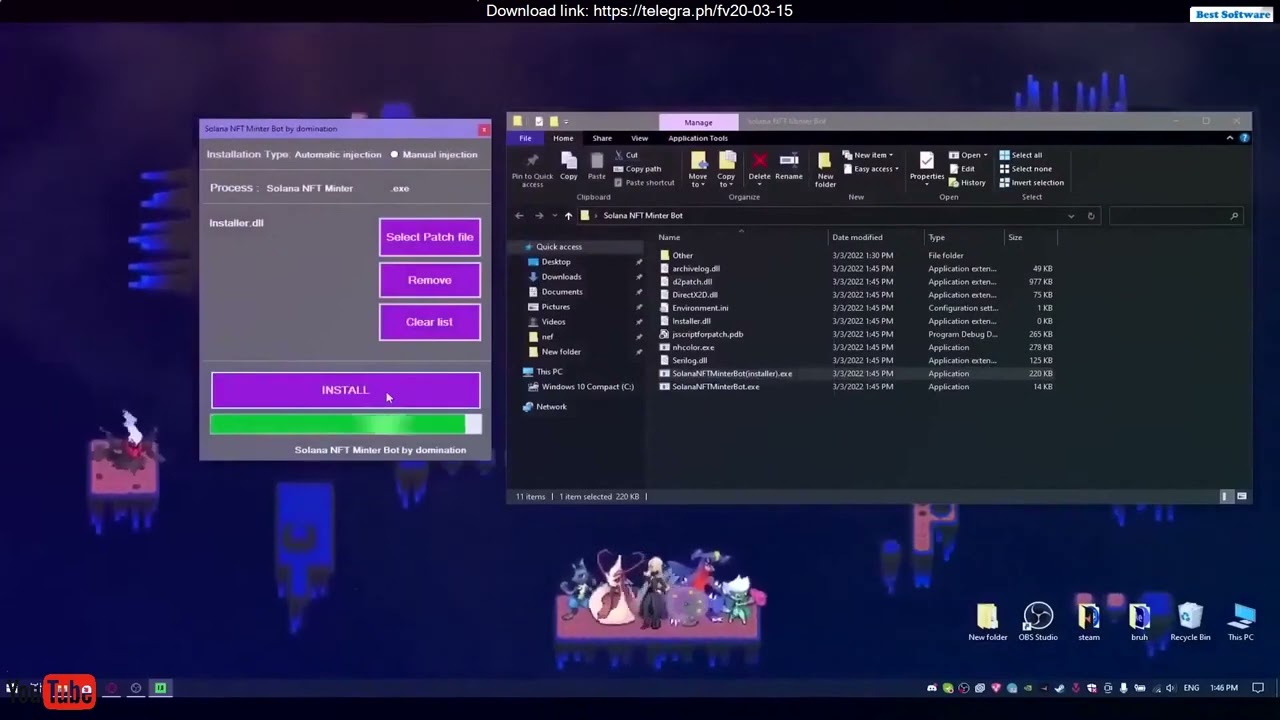Refresh the Explorer address bar
The width and height of the screenshot is (1280, 720).
tap(1091, 216)
